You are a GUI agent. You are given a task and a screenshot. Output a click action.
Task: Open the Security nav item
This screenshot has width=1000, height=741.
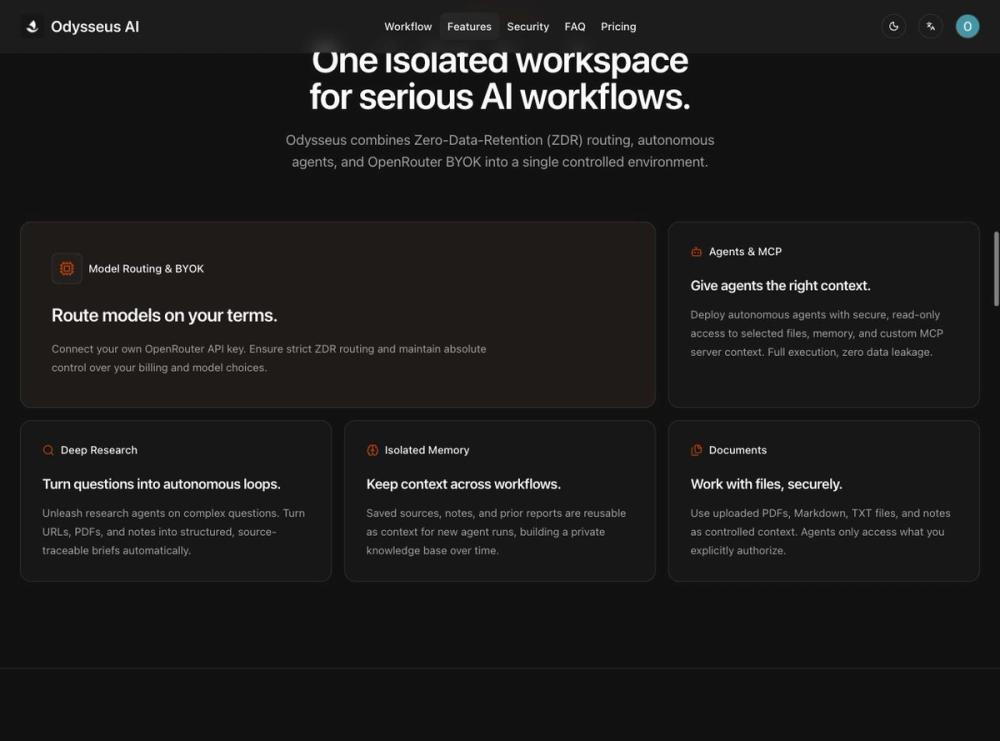tap(527, 27)
